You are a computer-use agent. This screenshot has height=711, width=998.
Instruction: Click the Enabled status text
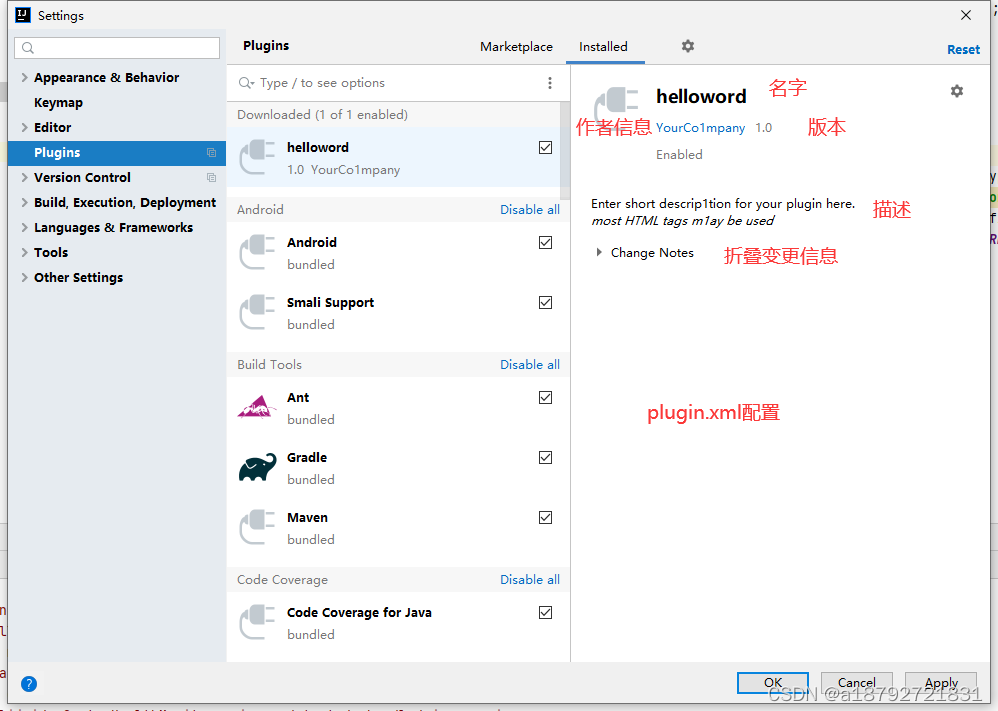[679, 155]
